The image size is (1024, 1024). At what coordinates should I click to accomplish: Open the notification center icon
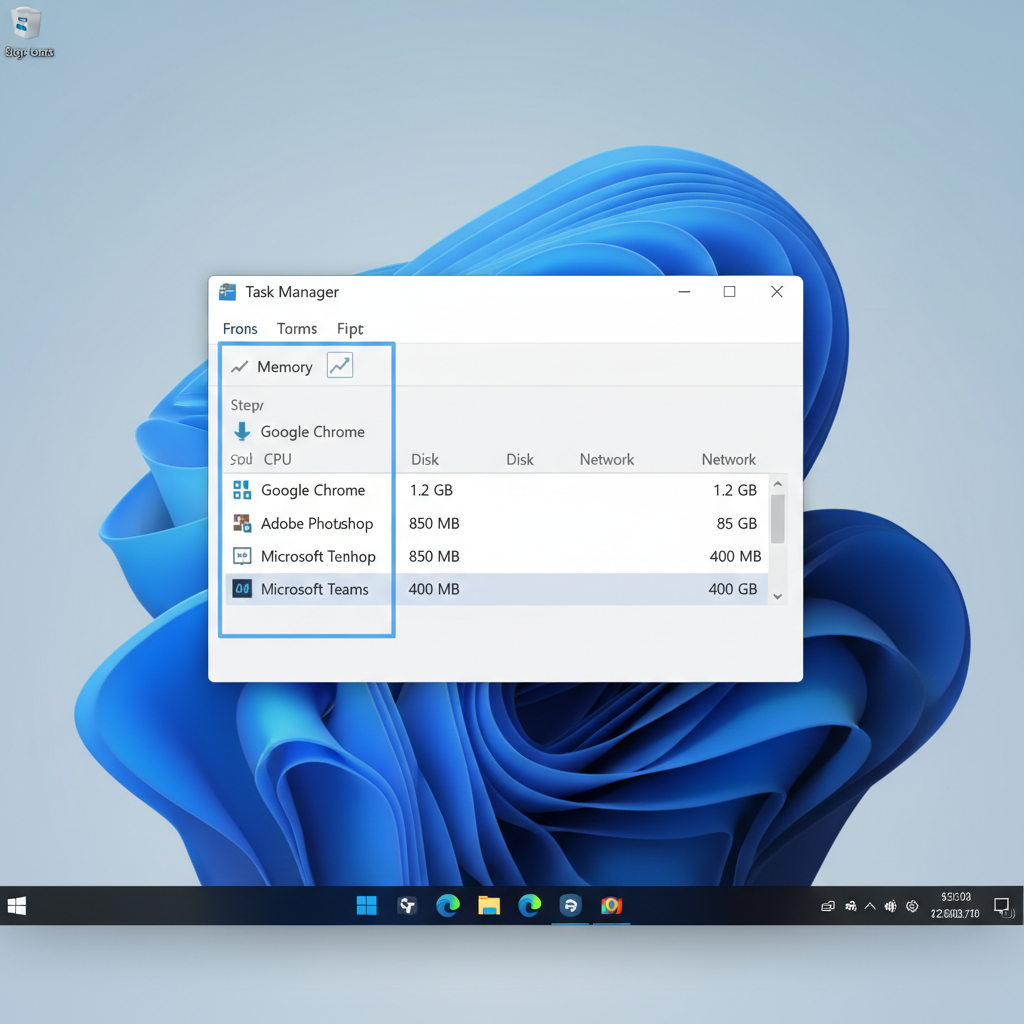[1001, 906]
